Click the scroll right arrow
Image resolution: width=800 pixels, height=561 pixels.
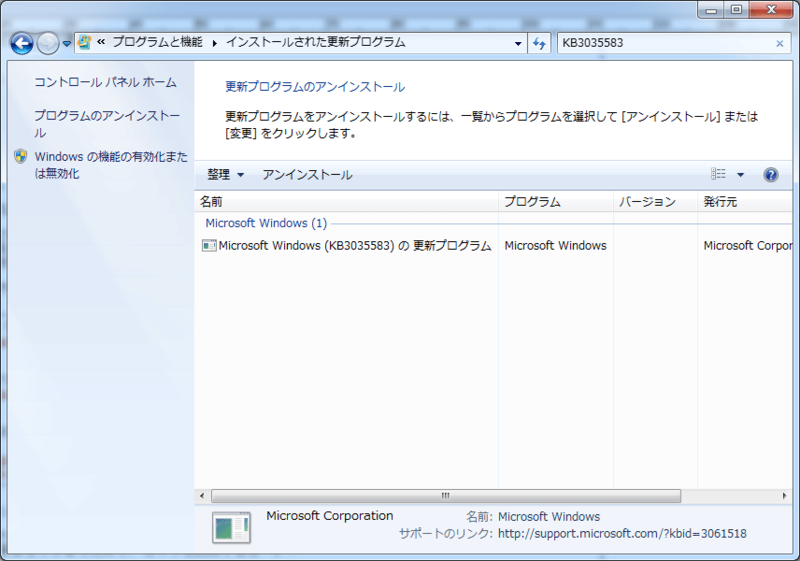[784, 496]
